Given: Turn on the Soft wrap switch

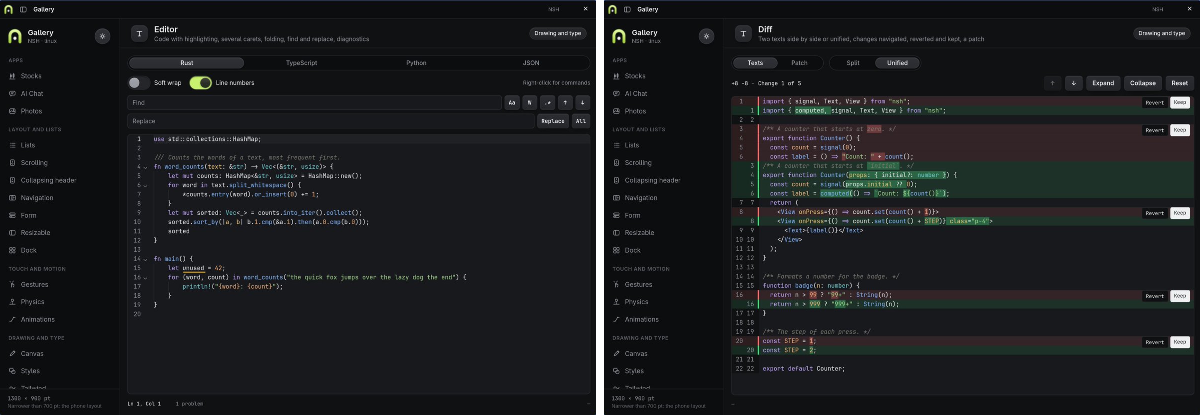Looking at the screenshot, I should click(x=139, y=82).
